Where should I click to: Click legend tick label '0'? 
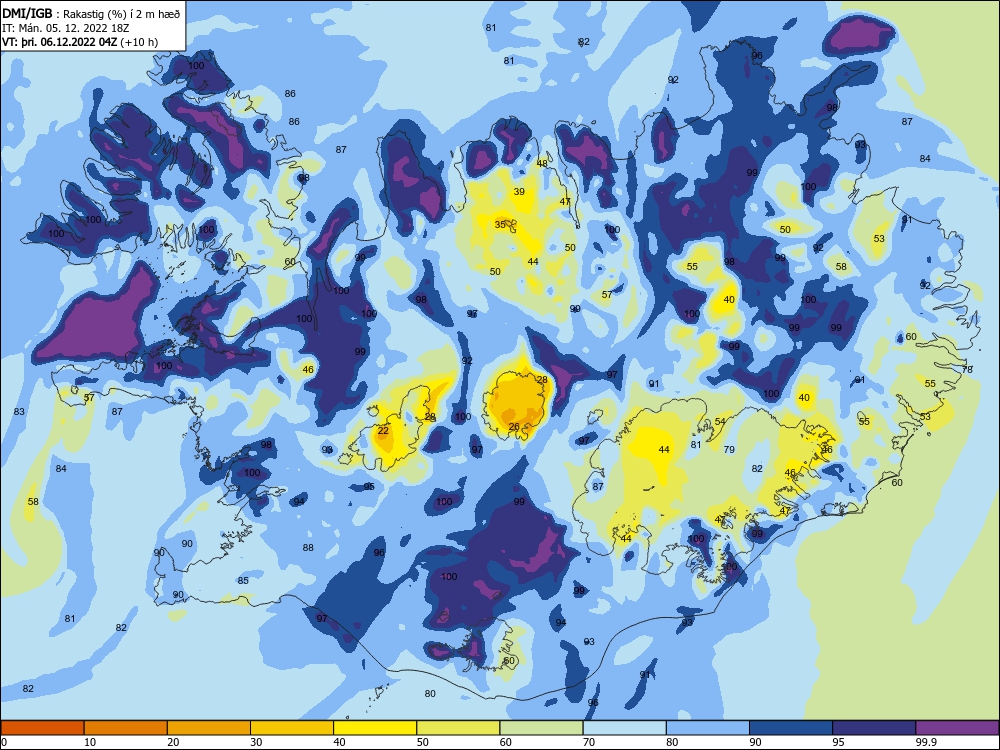click(x=4, y=742)
